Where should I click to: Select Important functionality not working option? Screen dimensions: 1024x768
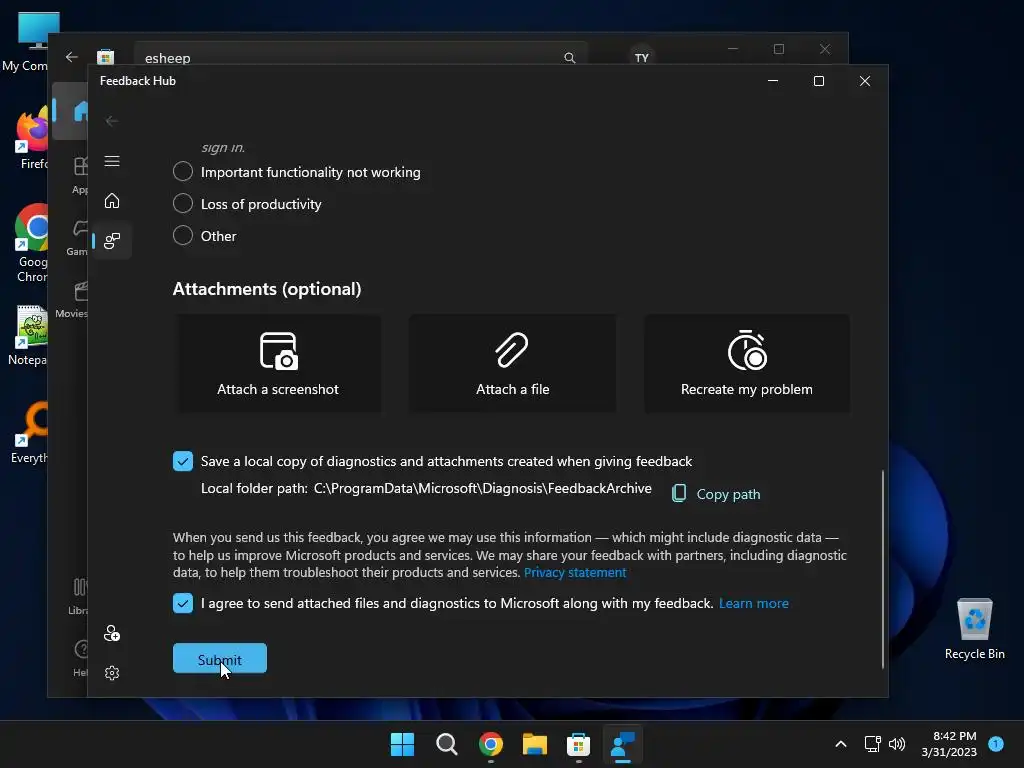pyautogui.click(x=183, y=172)
